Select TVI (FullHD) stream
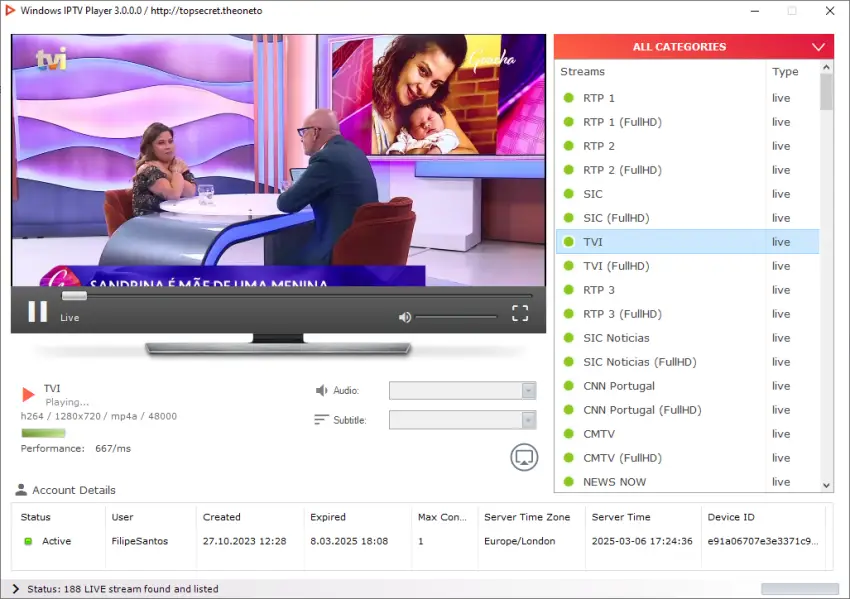Screen dimensions: 850x599 [687, 266]
